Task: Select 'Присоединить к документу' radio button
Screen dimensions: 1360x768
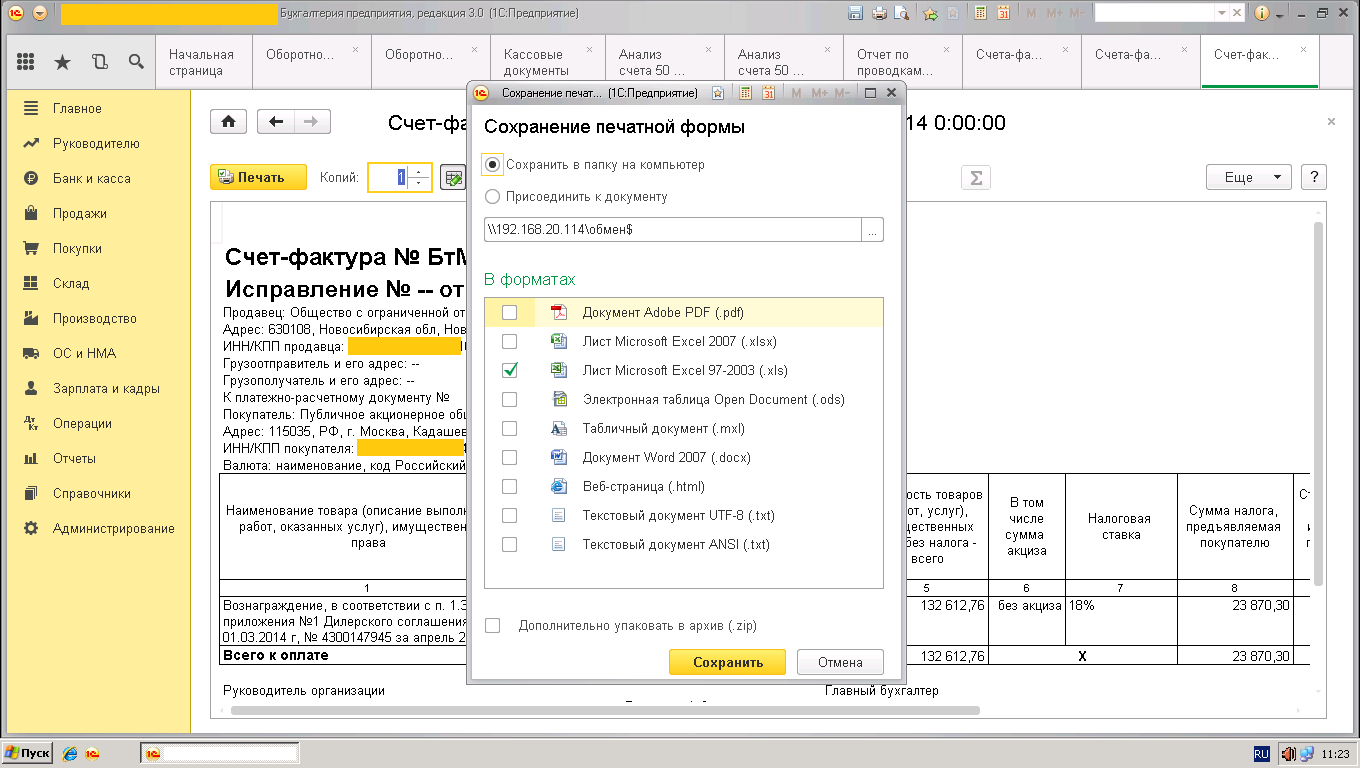Action: point(493,196)
